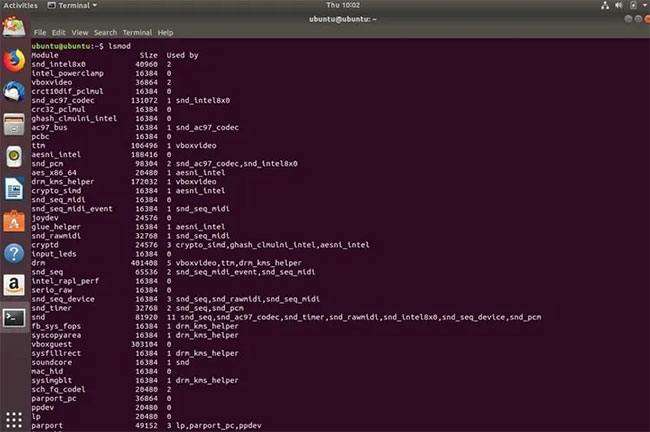Open Amazon launcher in the dock
Image resolution: width=650 pixels, height=432 pixels.
15,285
